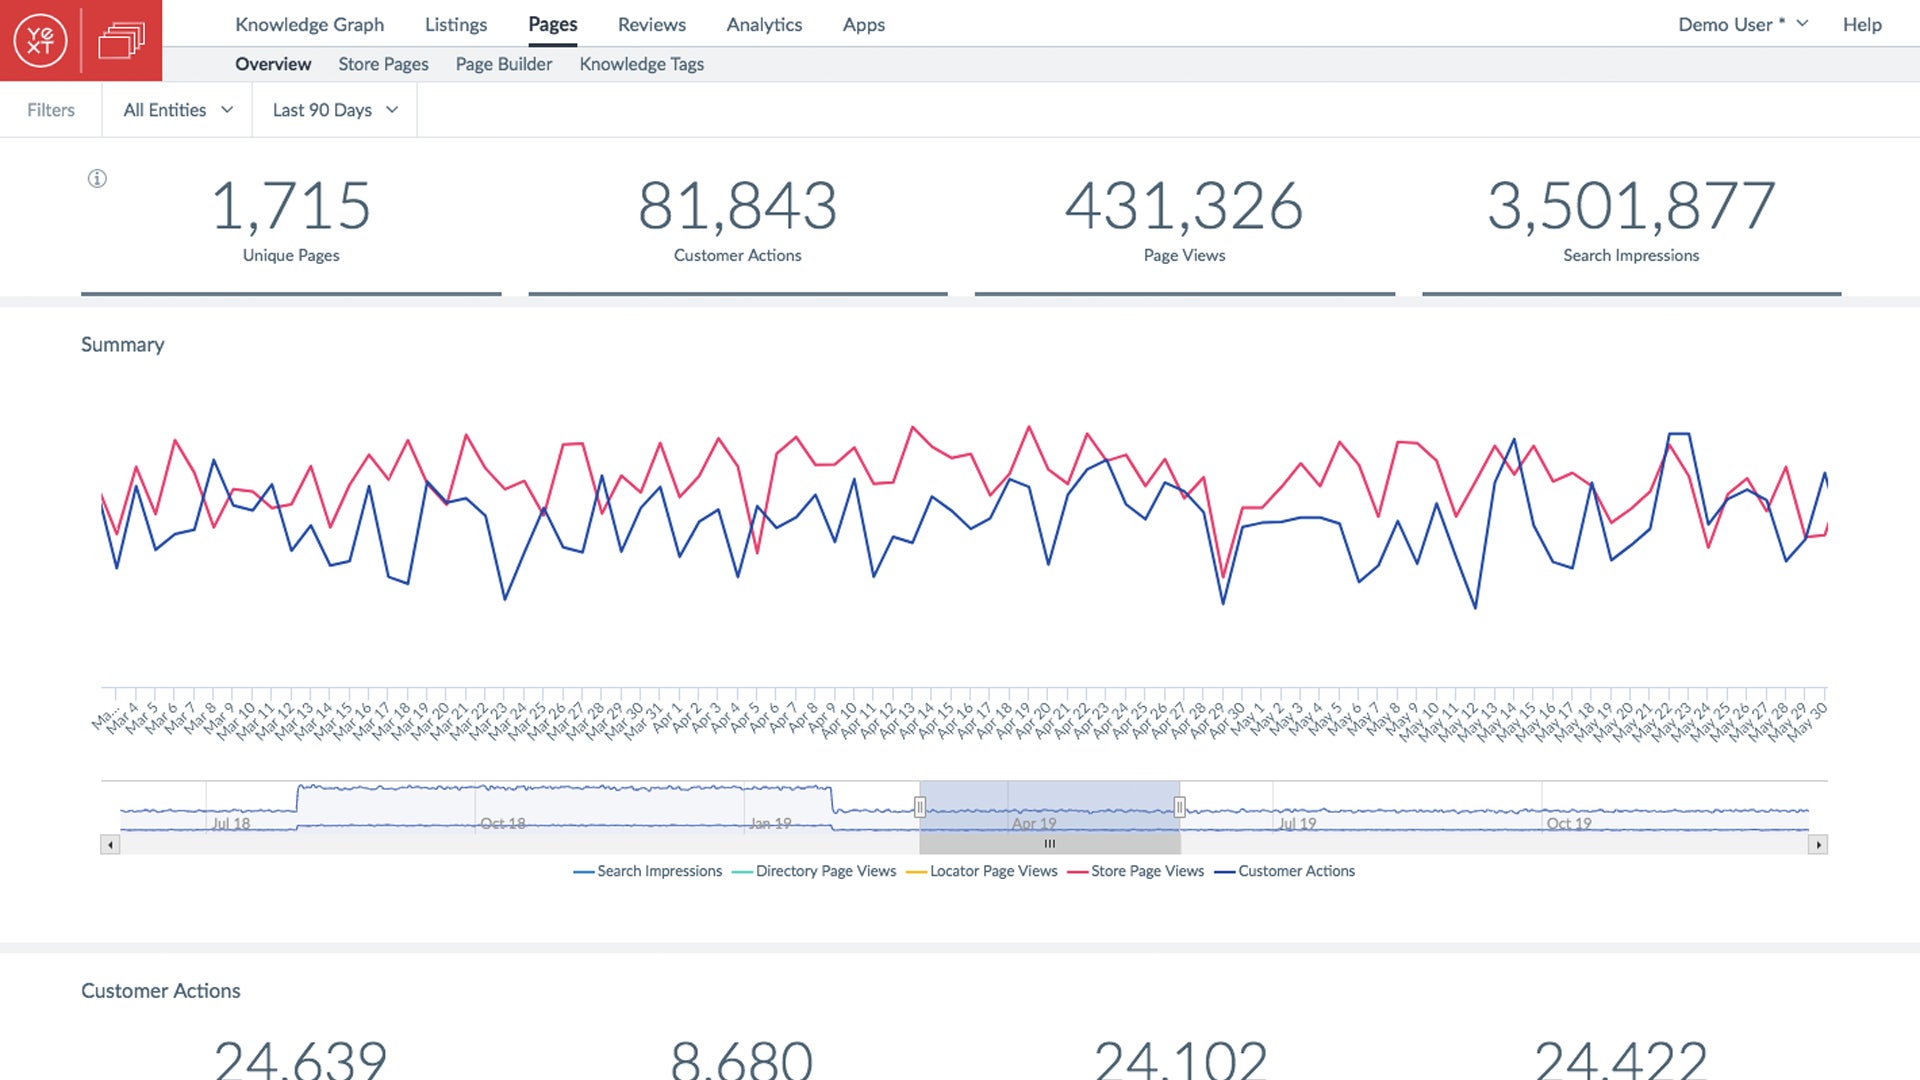Screen dimensions: 1920x1080
Task: Open the Store Pages subtab
Action: [383, 64]
